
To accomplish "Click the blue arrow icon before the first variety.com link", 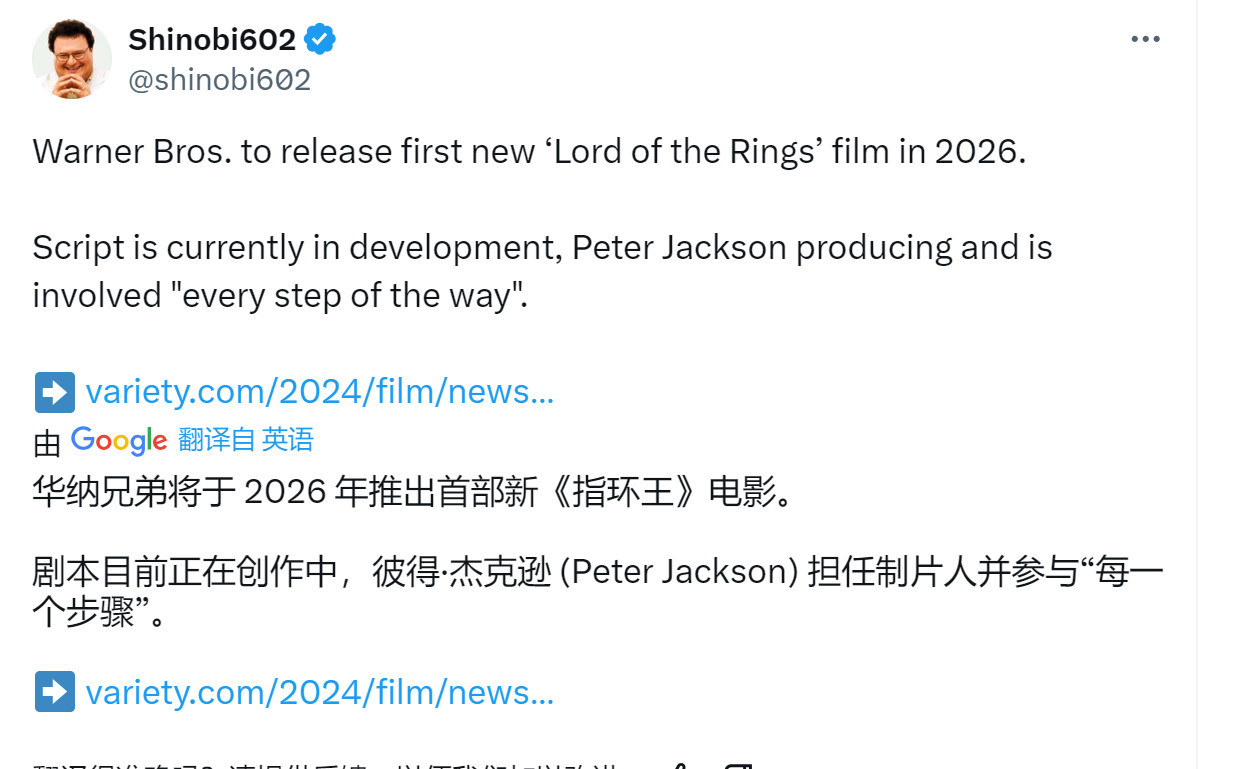I will tap(54, 392).
